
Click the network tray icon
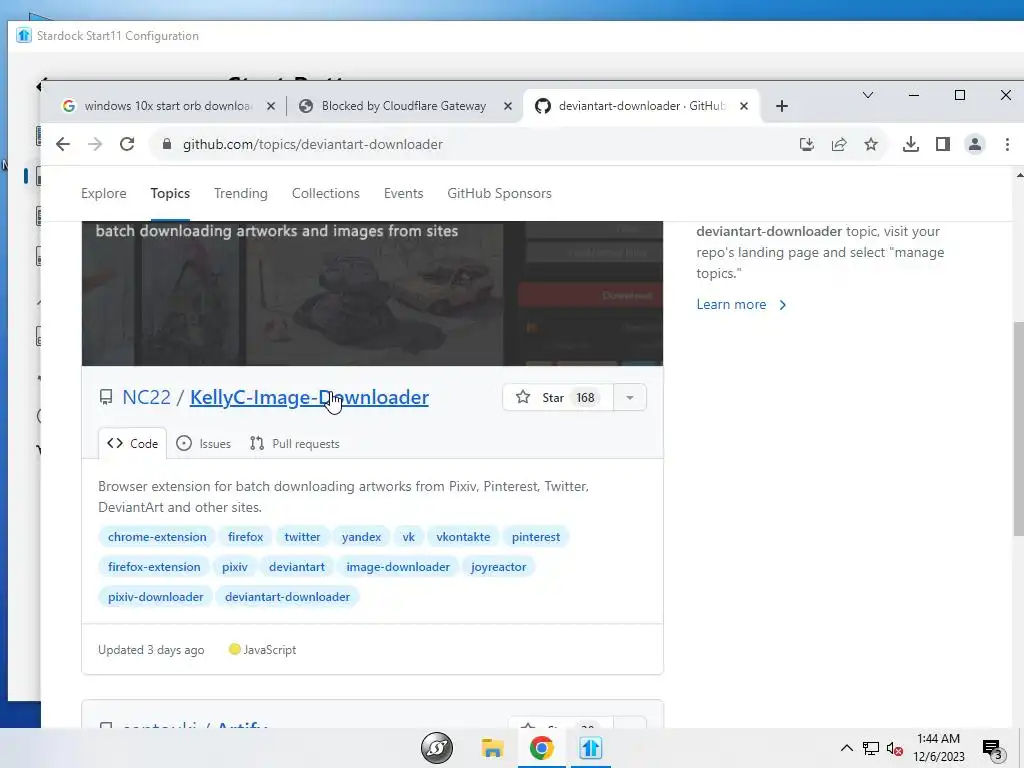point(871,748)
